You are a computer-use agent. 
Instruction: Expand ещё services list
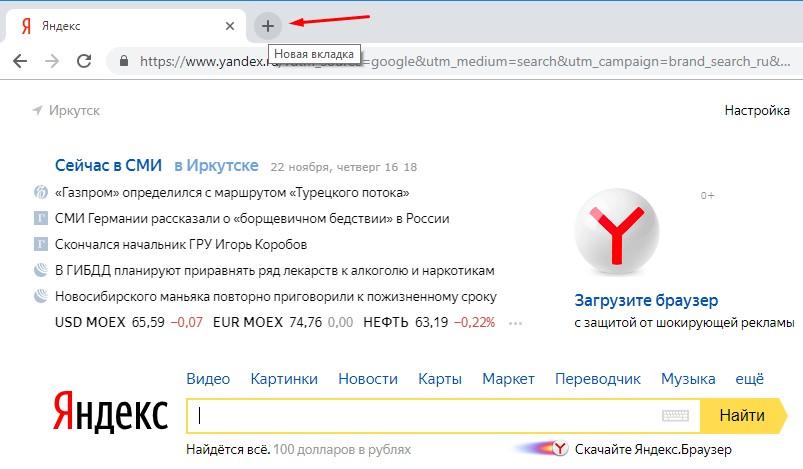coord(749,379)
